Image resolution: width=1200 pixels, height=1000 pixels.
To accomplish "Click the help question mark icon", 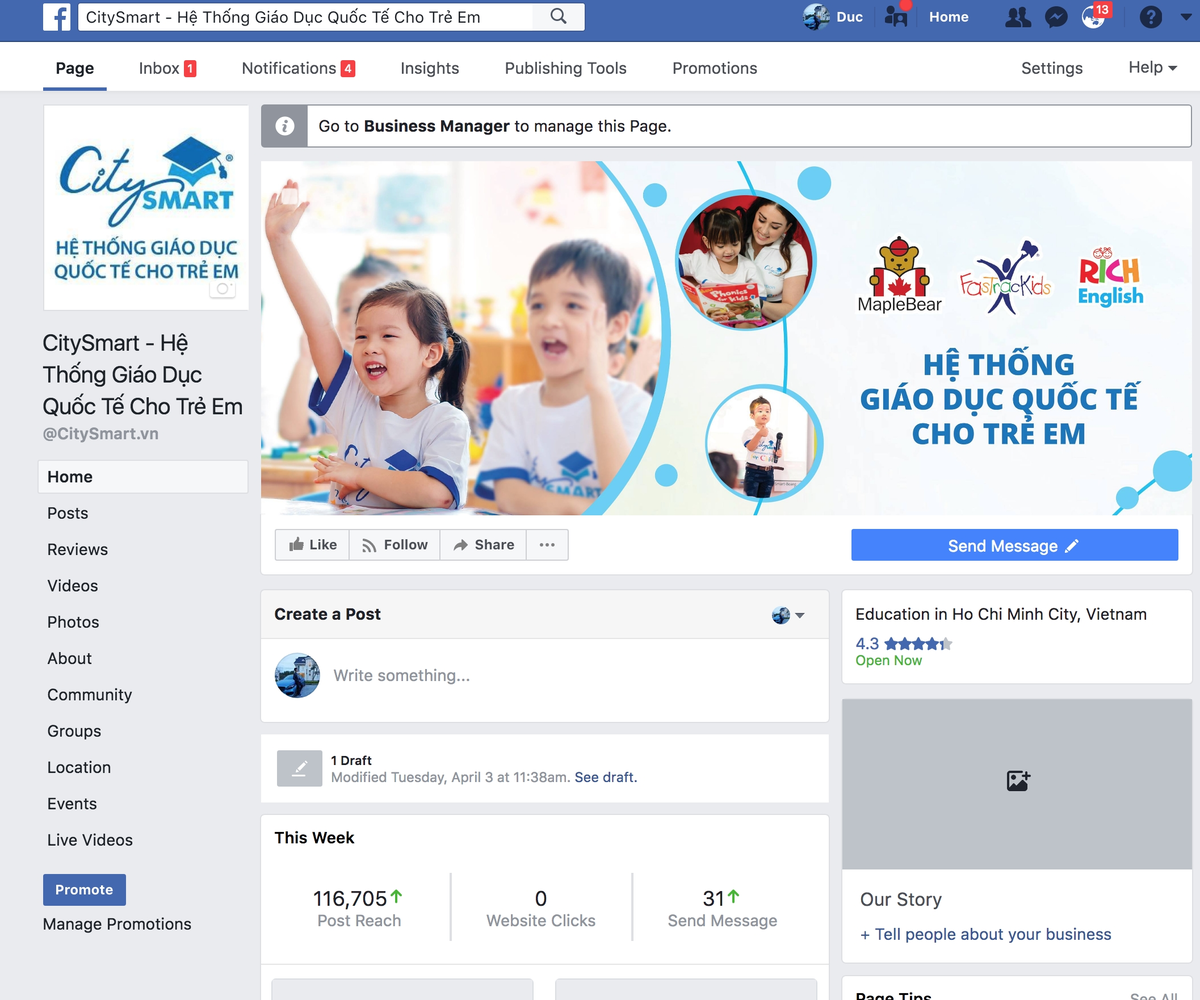I will coord(1151,17).
